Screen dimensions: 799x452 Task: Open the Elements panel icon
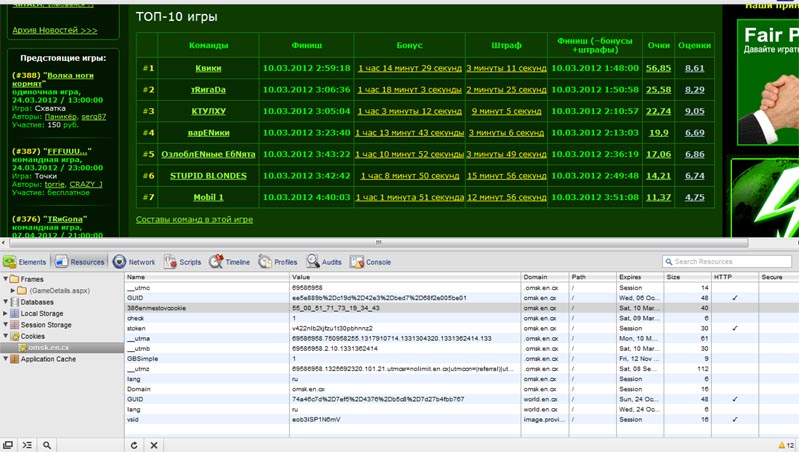(x=10, y=262)
